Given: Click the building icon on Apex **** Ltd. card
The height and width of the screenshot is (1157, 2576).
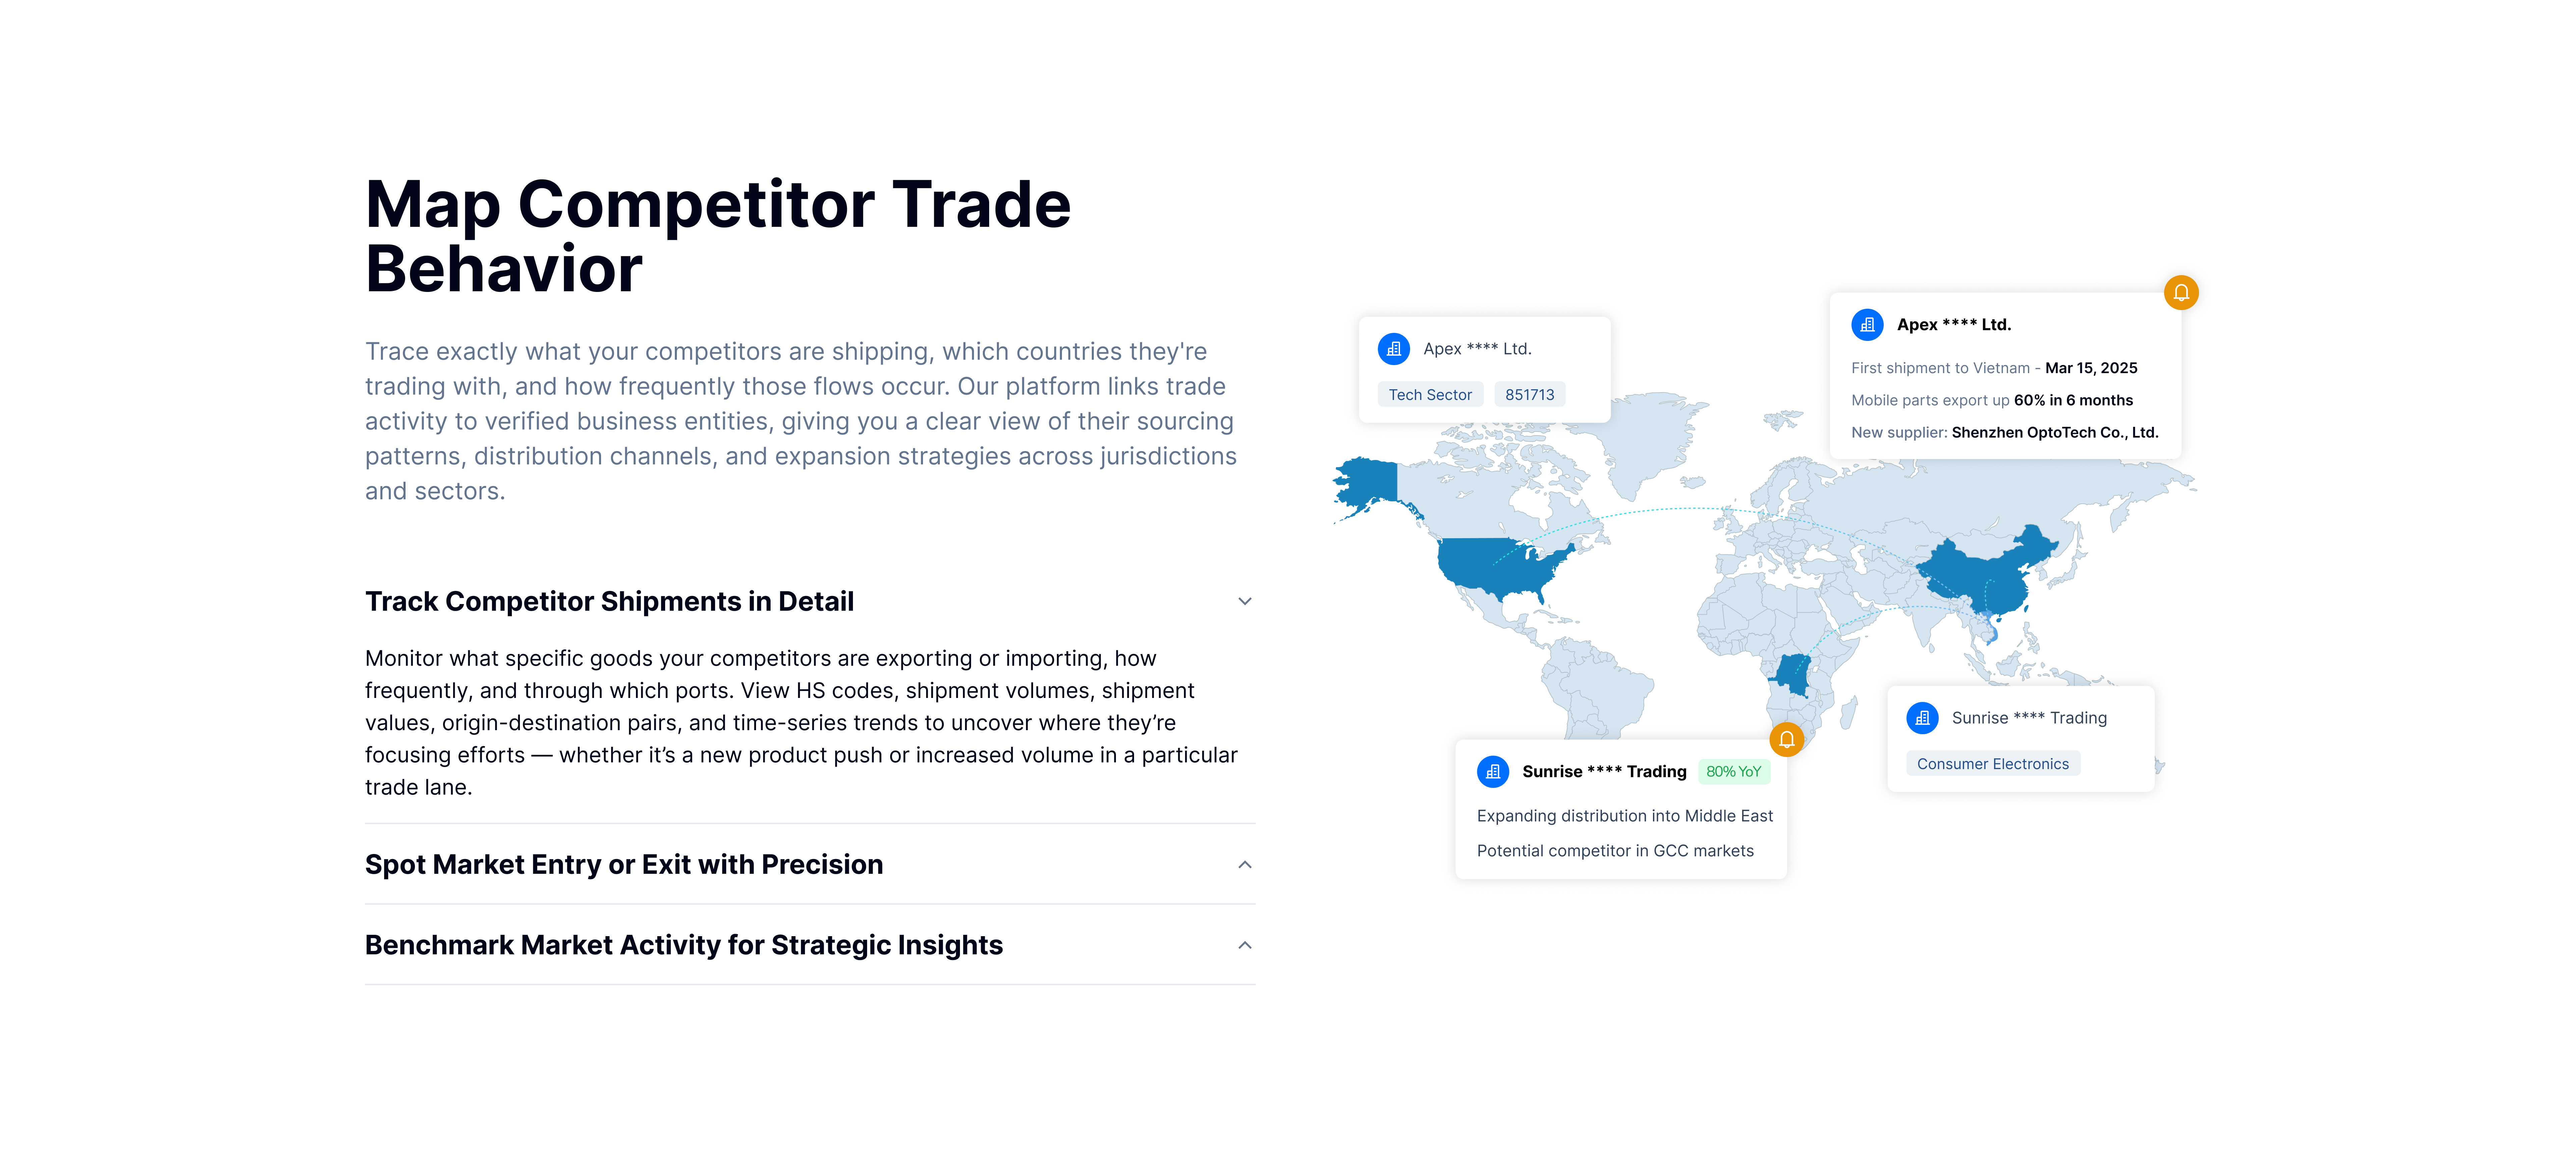Looking at the screenshot, I should click(x=1868, y=325).
